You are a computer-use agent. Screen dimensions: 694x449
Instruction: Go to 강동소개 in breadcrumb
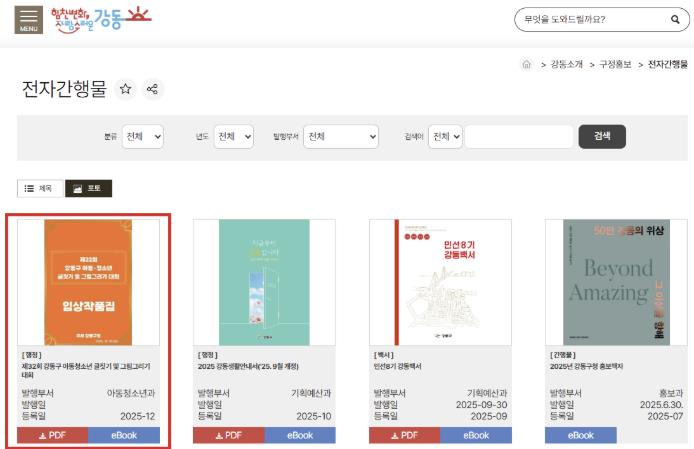[x=566, y=64]
